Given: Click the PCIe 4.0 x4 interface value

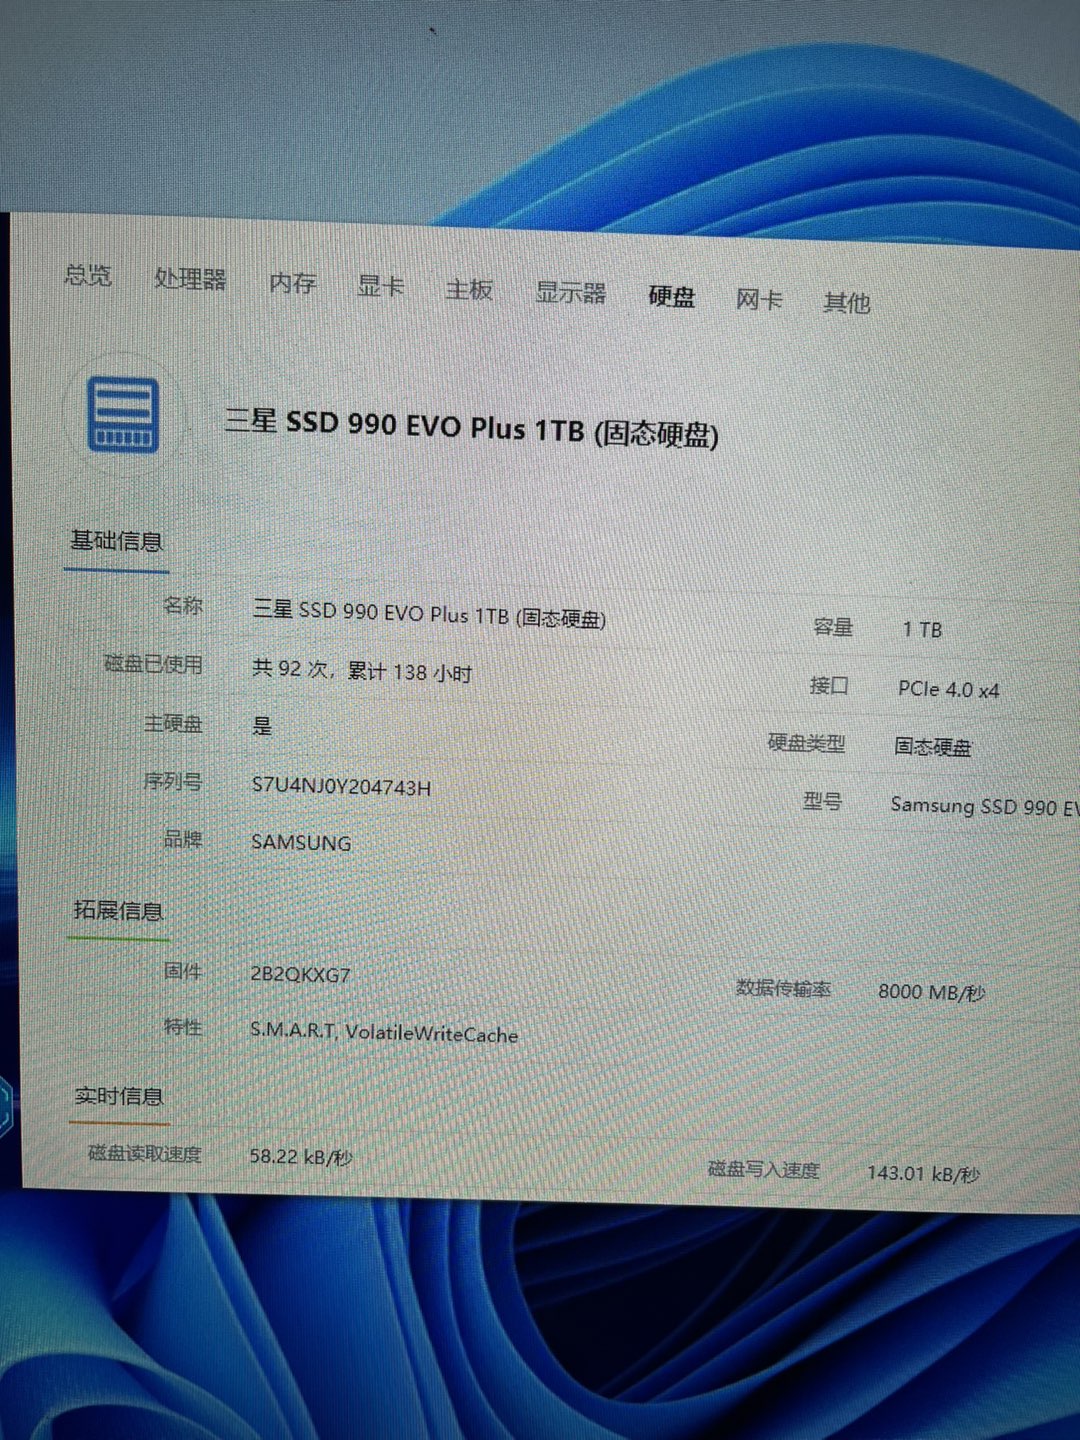Looking at the screenshot, I should click(948, 689).
